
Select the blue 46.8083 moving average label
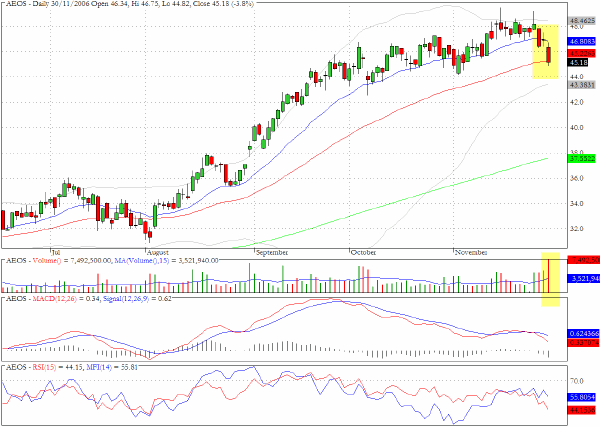pyautogui.click(x=582, y=41)
